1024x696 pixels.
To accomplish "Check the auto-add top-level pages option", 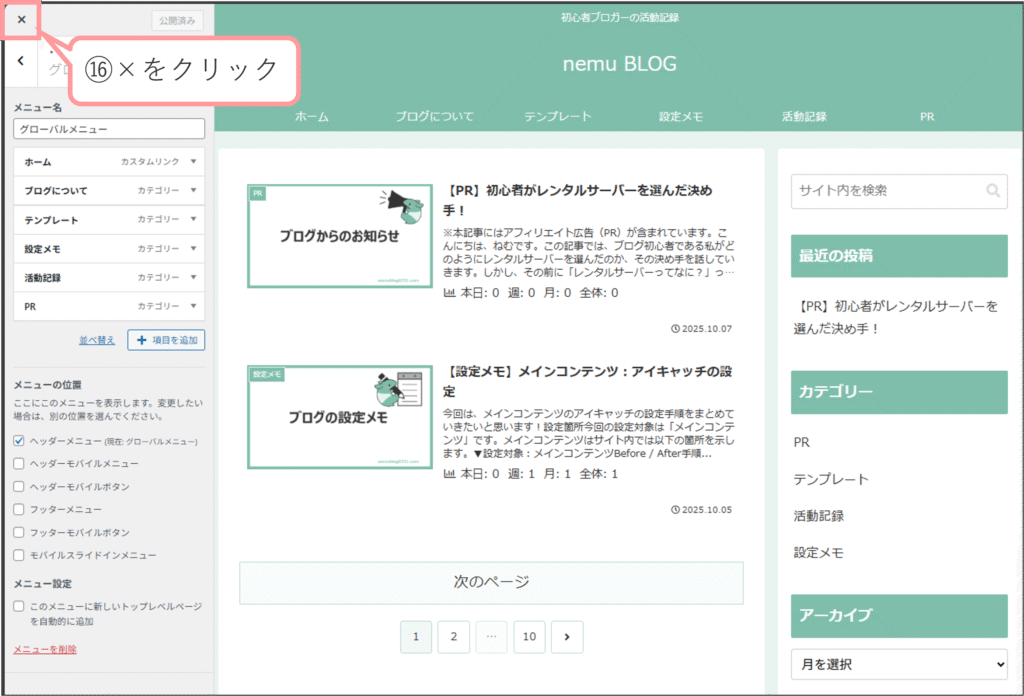I will point(19,606).
